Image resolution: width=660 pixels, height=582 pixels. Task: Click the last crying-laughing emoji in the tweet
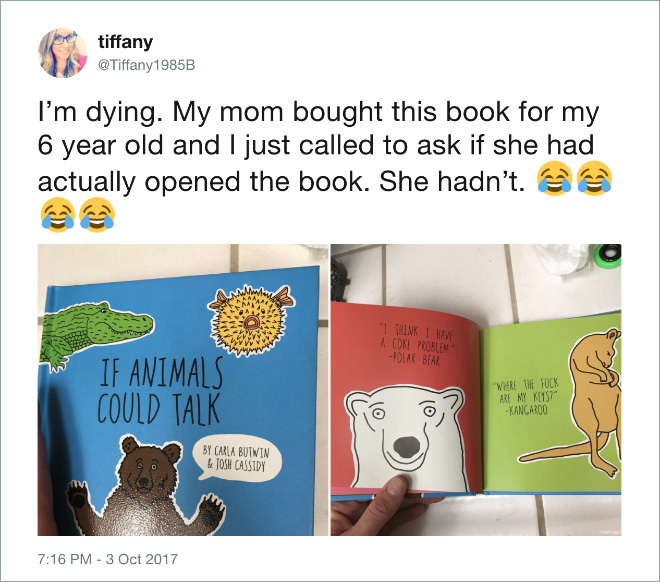pyautogui.click(x=97, y=215)
